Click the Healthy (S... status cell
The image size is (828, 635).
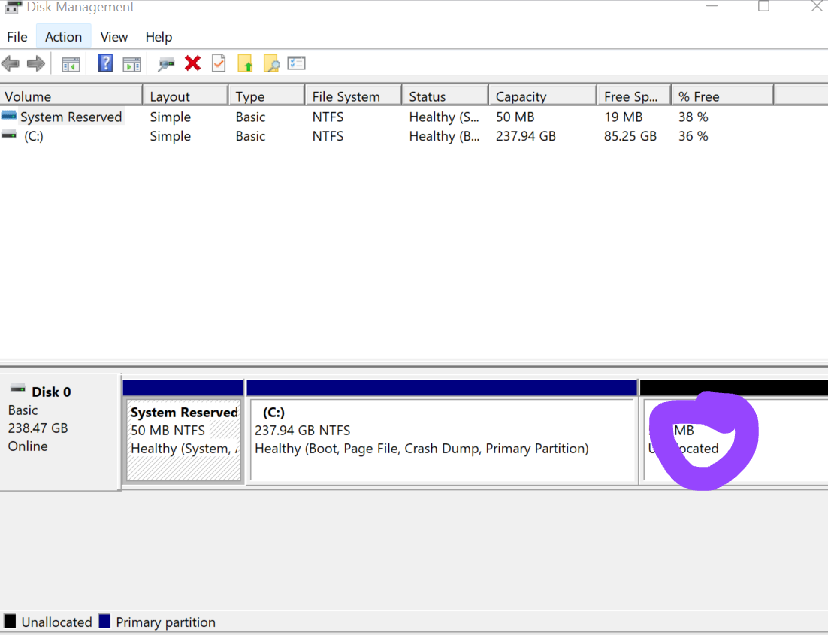click(444, 117)
